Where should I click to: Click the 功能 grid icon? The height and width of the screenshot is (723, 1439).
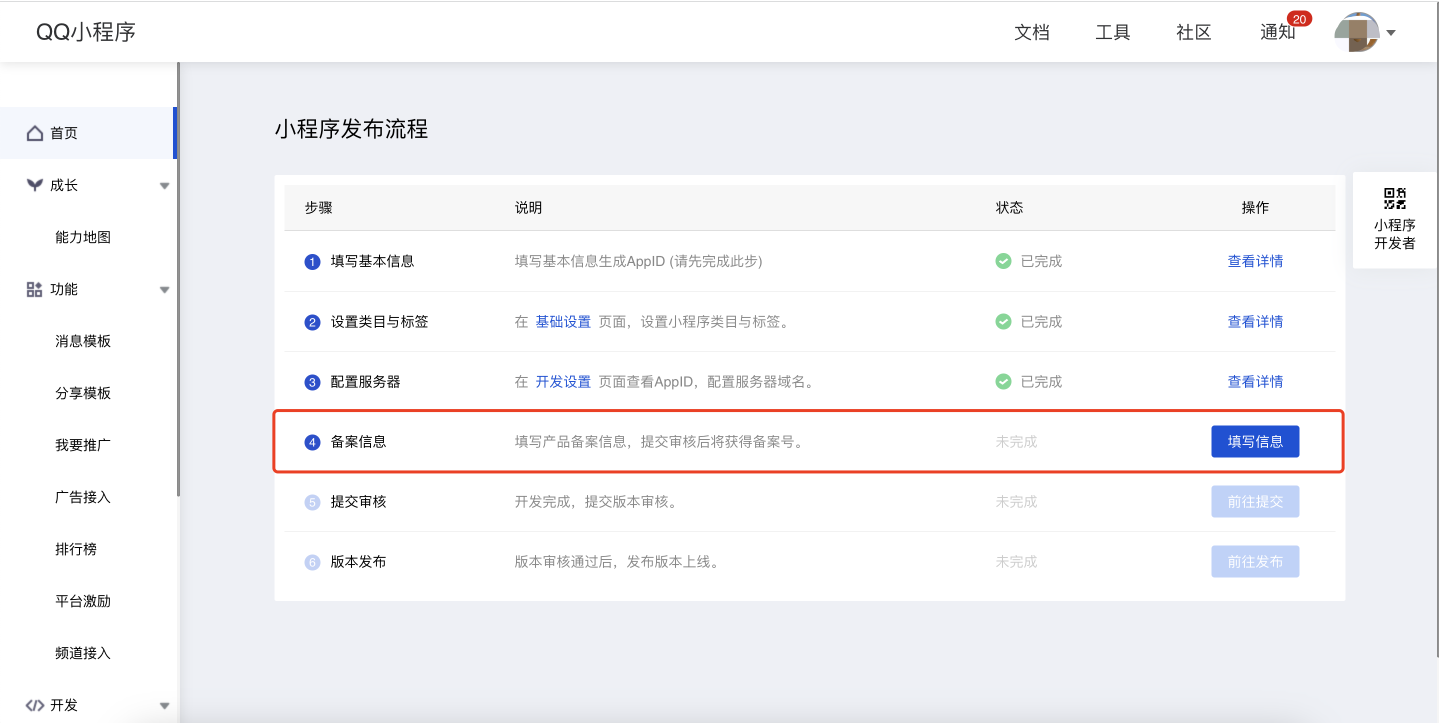click(35, 289)
